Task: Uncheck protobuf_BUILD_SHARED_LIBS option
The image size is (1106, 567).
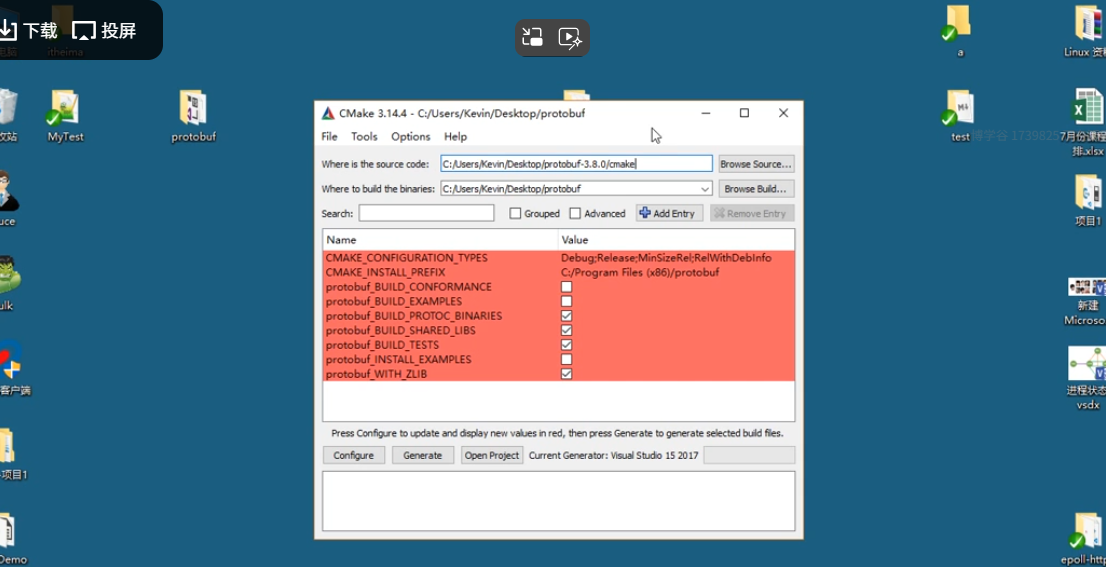Action: point(566,331)
